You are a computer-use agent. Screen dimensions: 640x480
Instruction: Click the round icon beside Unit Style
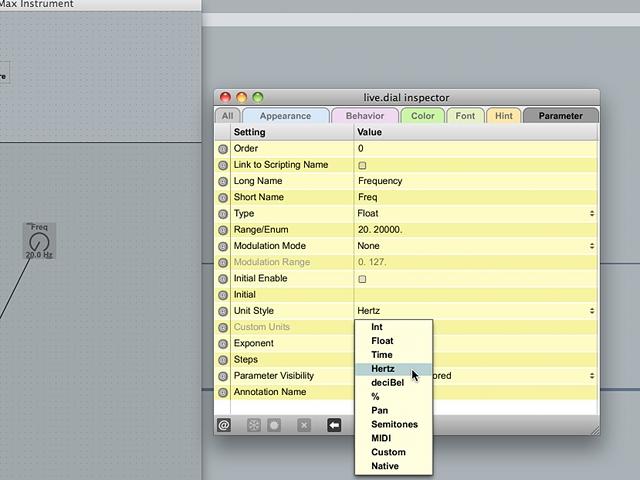pyautogui.click(x=223, y=311)
